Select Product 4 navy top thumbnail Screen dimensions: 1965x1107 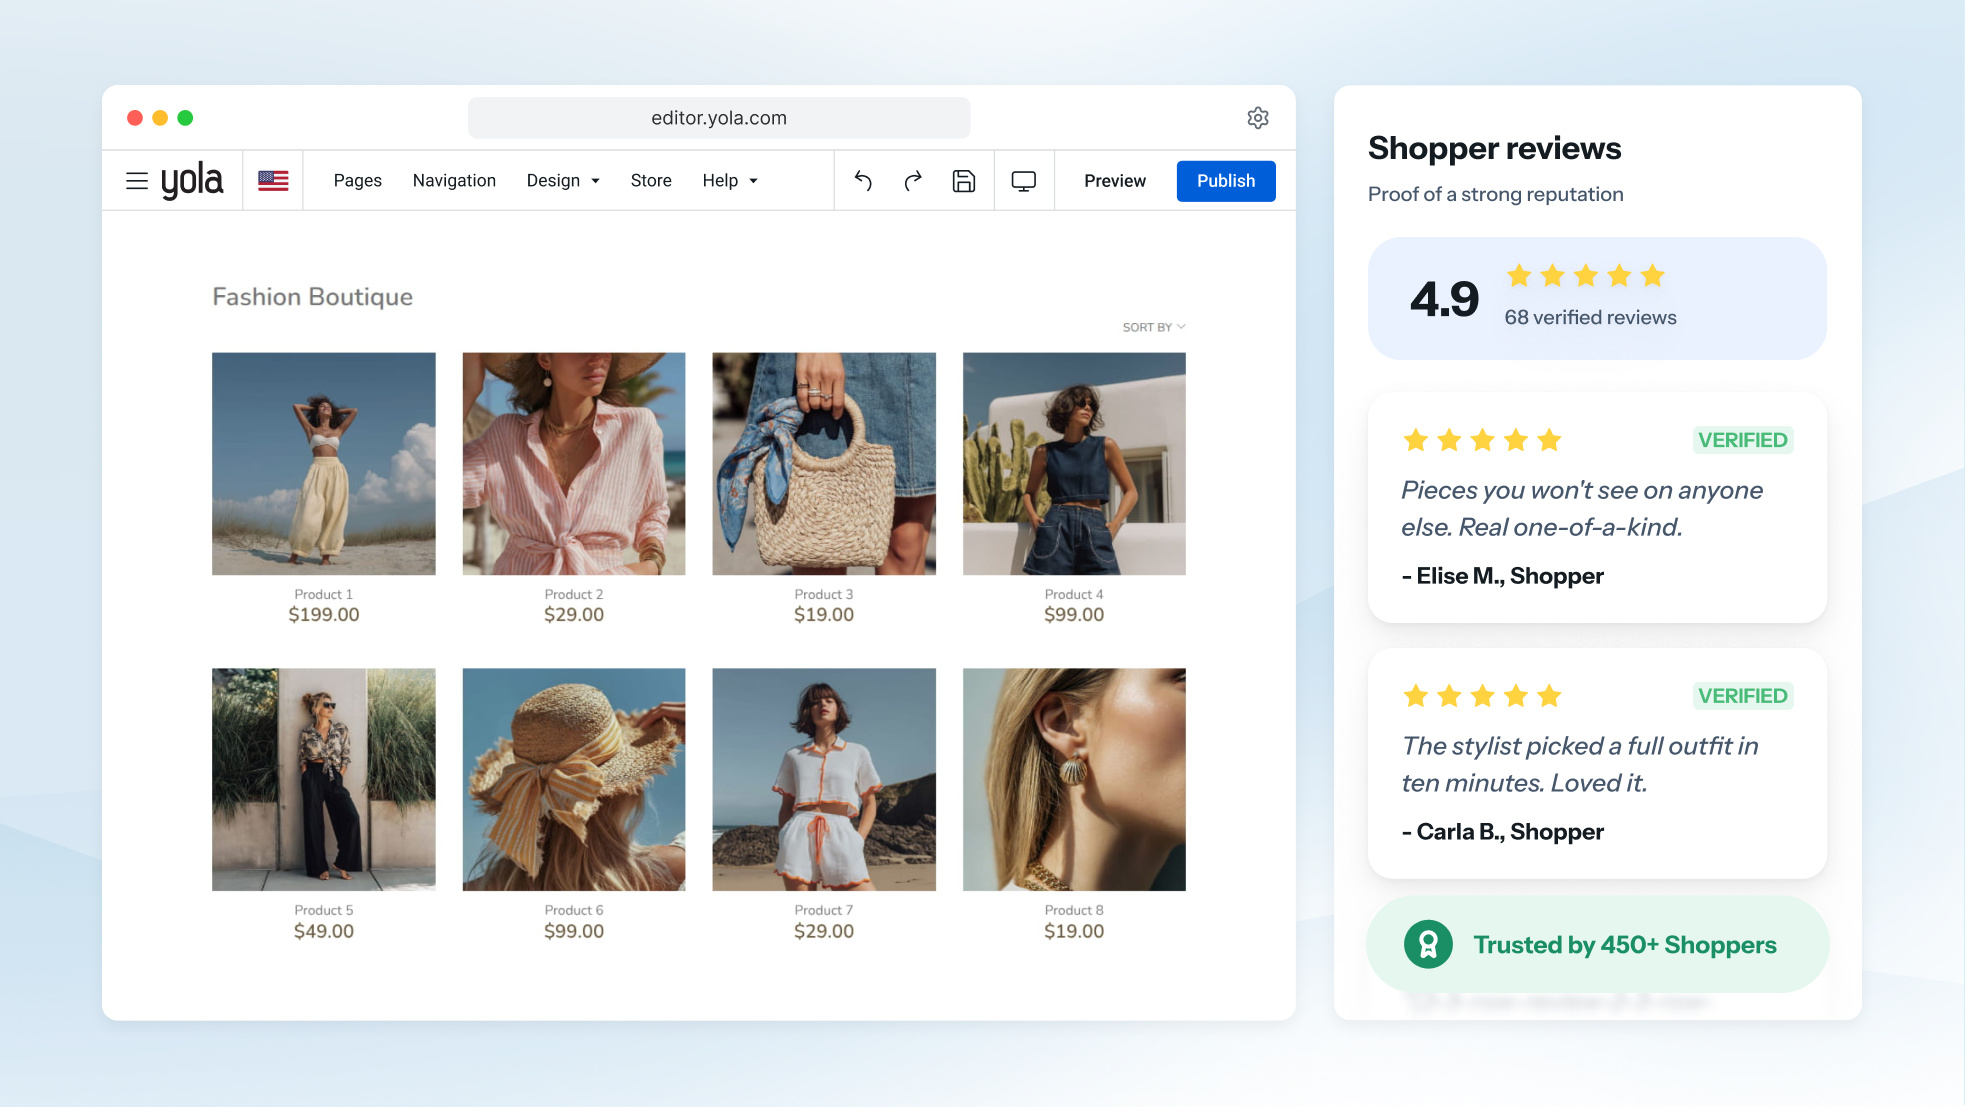[1074, 463]
